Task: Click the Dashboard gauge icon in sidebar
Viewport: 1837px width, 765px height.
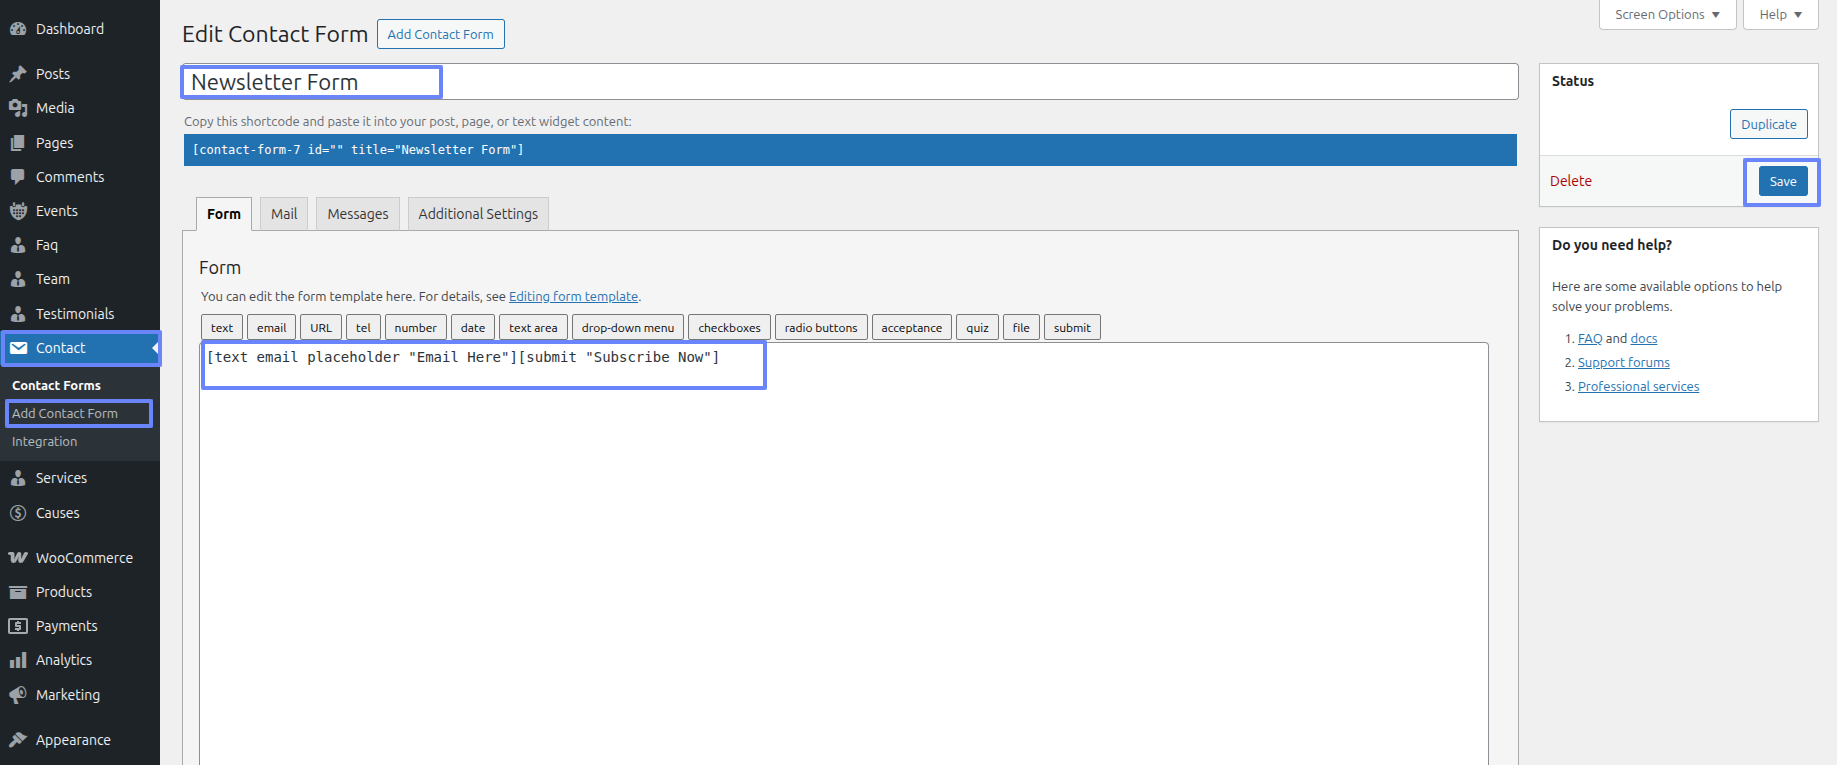Action: (18, 29)
